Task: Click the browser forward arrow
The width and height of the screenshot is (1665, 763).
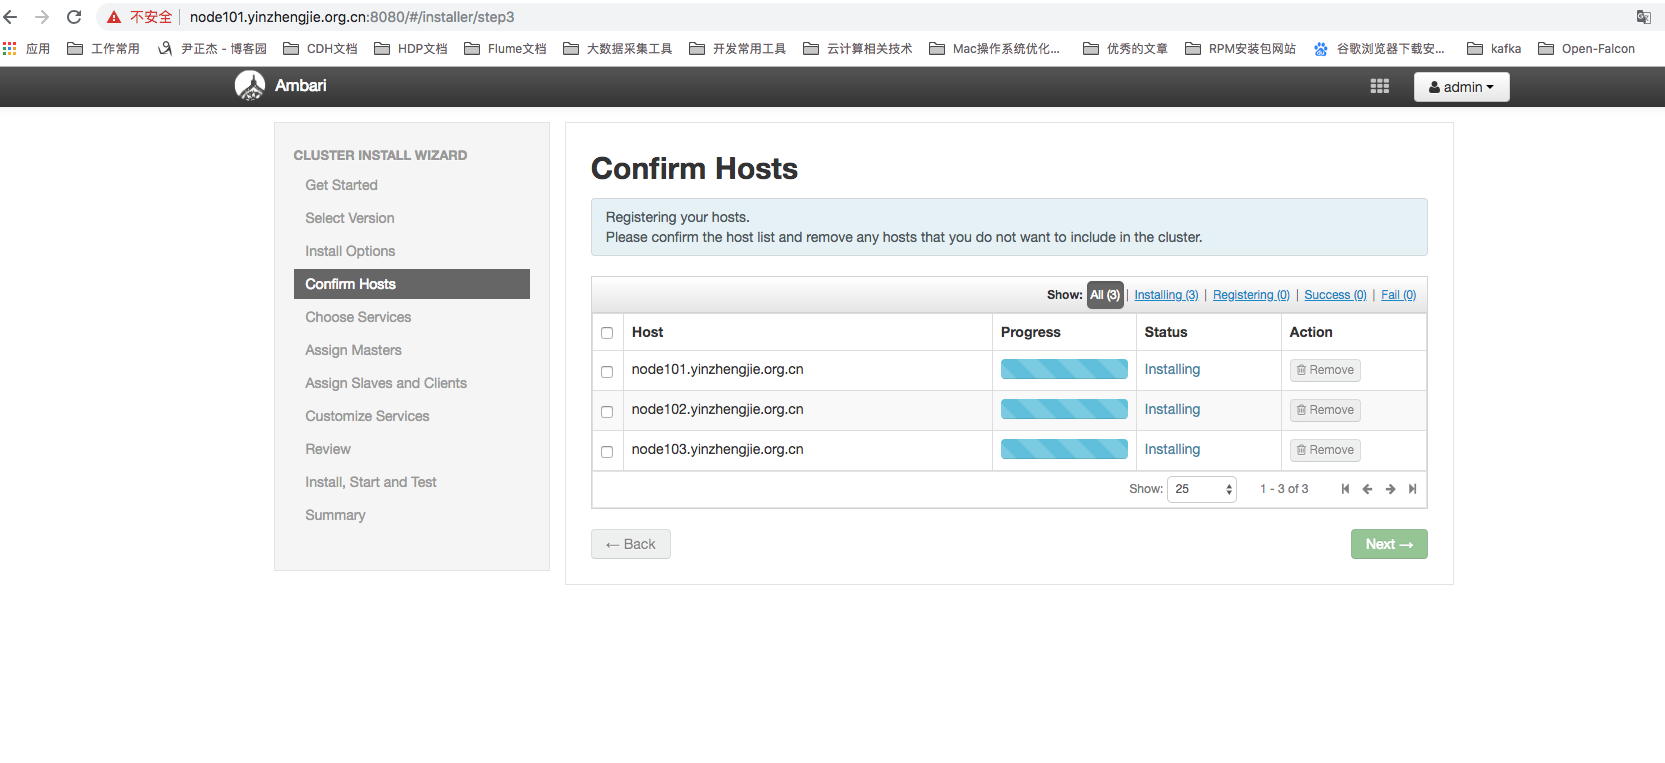Action: point(42,17)
